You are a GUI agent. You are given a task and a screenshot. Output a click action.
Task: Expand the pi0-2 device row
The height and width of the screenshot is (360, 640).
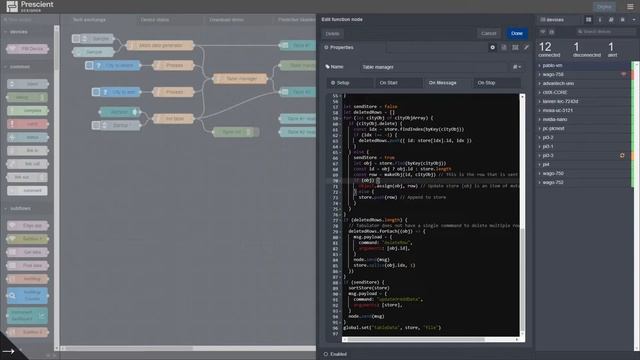point(539,138)
